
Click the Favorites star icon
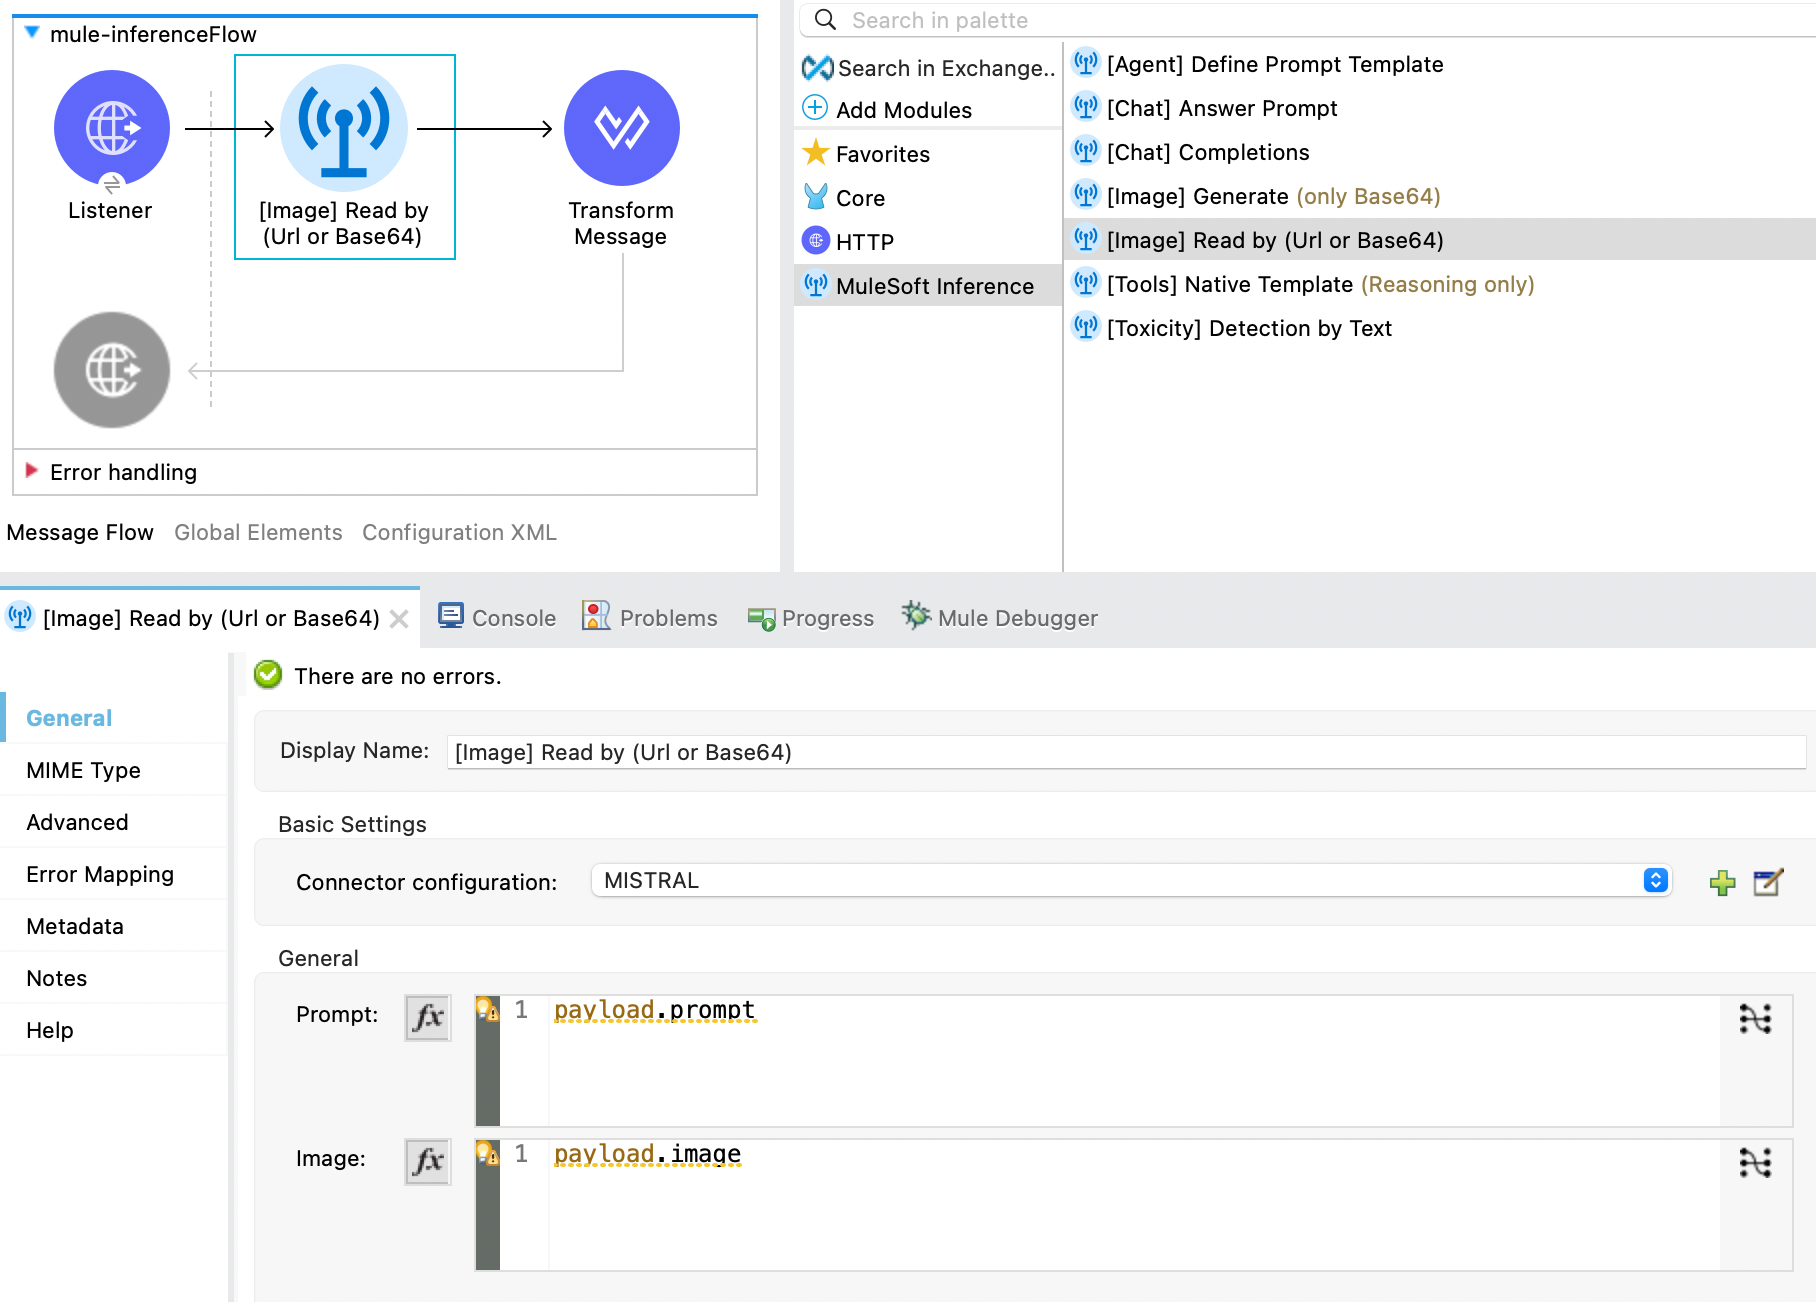(x=816, y=153)
